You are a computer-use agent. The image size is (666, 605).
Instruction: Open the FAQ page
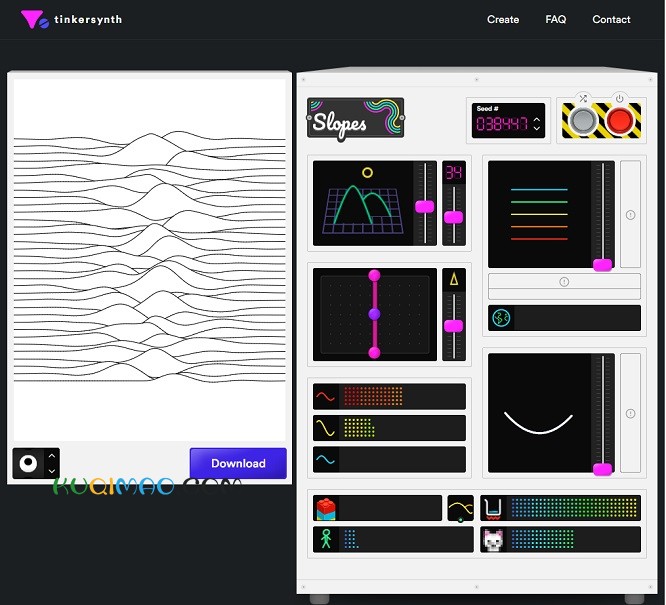coord(556,19)
